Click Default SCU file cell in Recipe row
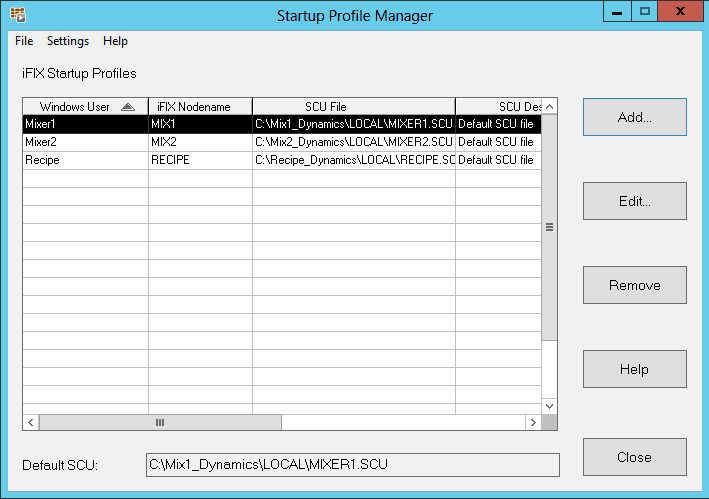The height and width of the screenshot is (499, 709). [498, 160]
